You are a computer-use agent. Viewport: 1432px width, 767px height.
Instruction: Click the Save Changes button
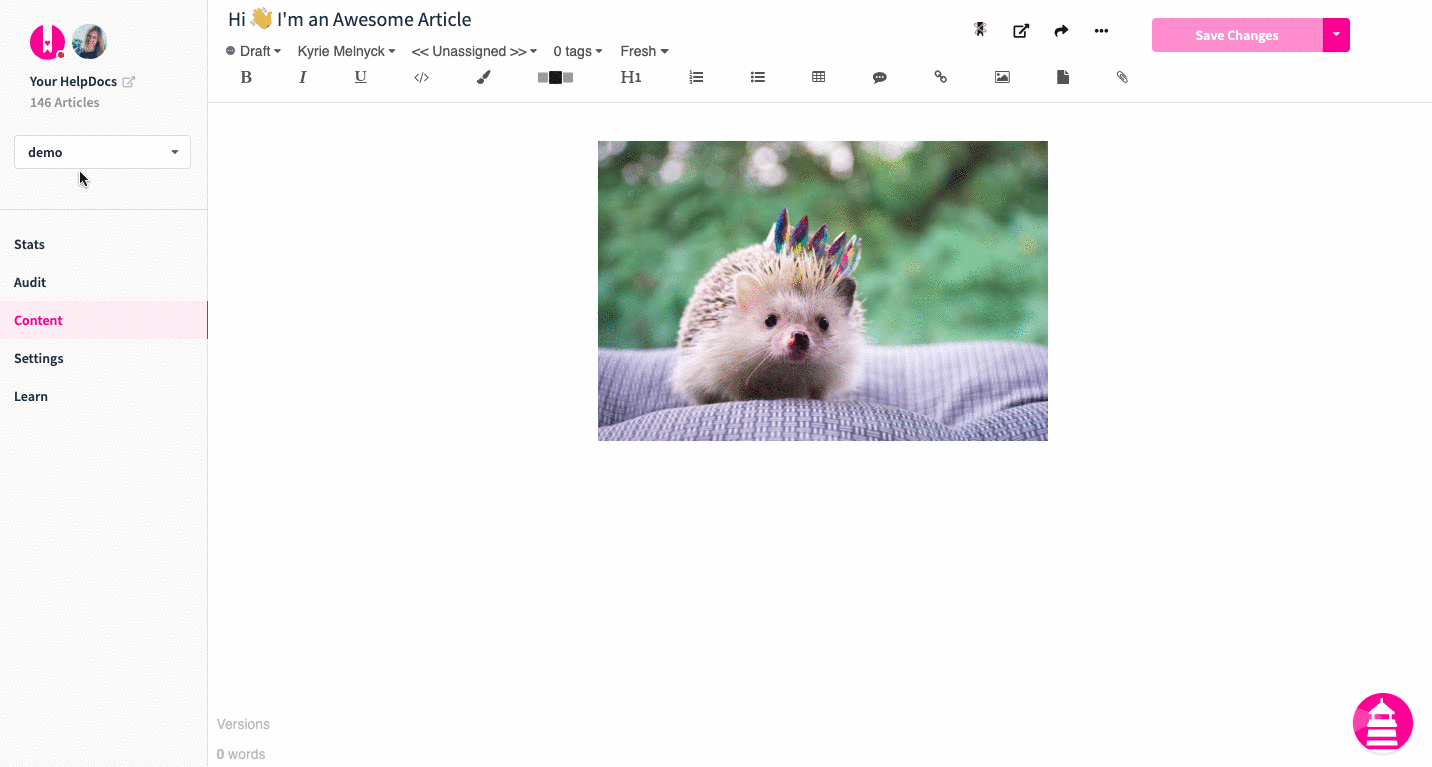[x=1235, y=34]
